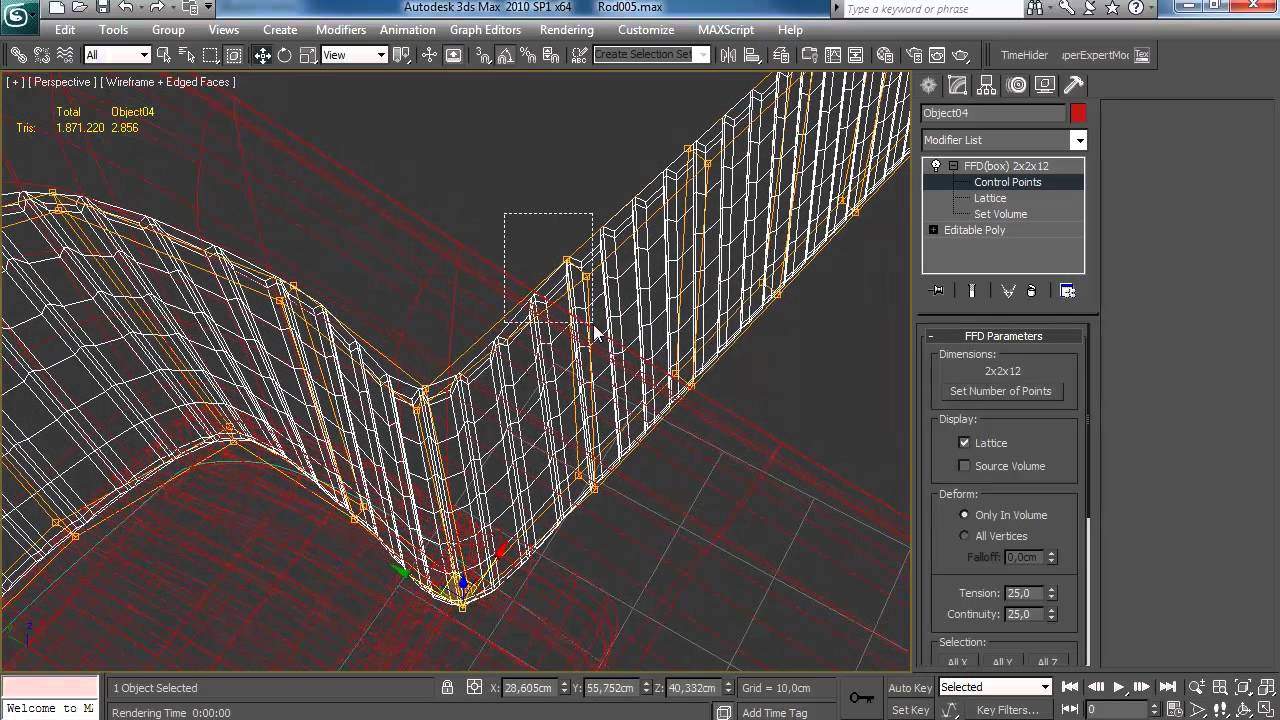Expand the Editable Poly stack entry

[x=933, y=230]
